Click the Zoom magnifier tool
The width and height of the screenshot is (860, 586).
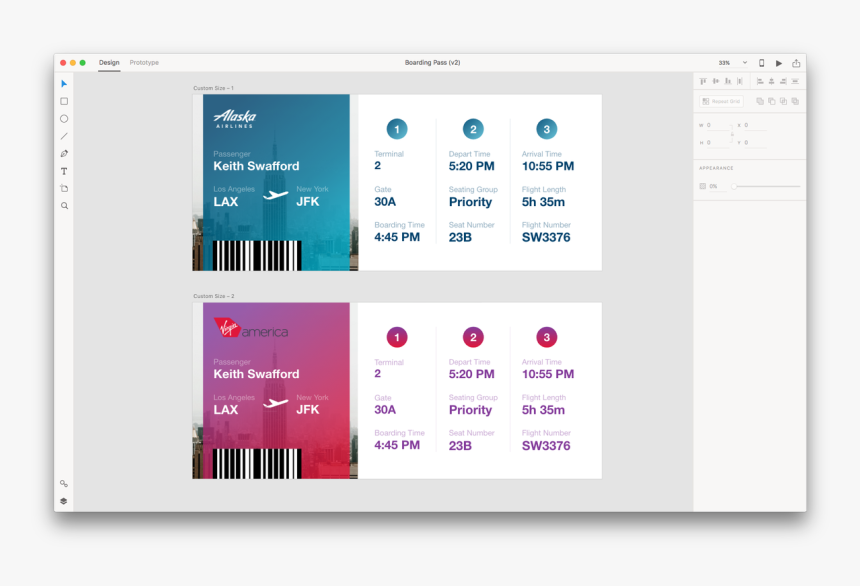pyautogui.click(x=64, y=206)
